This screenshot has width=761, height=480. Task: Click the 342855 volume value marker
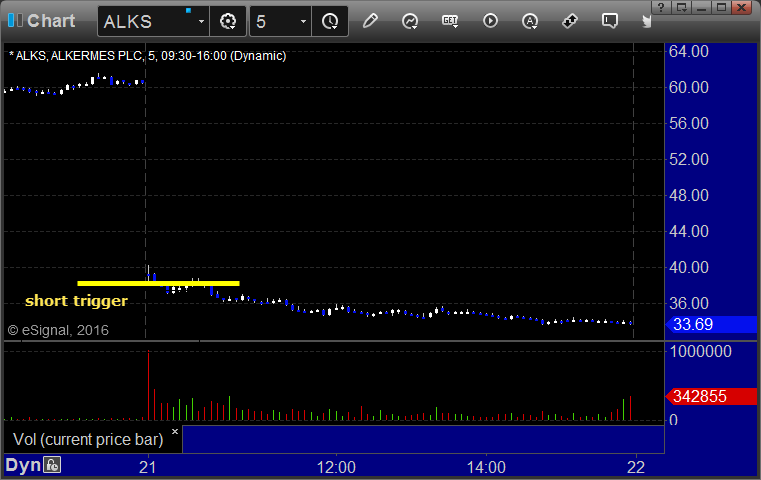711,397
